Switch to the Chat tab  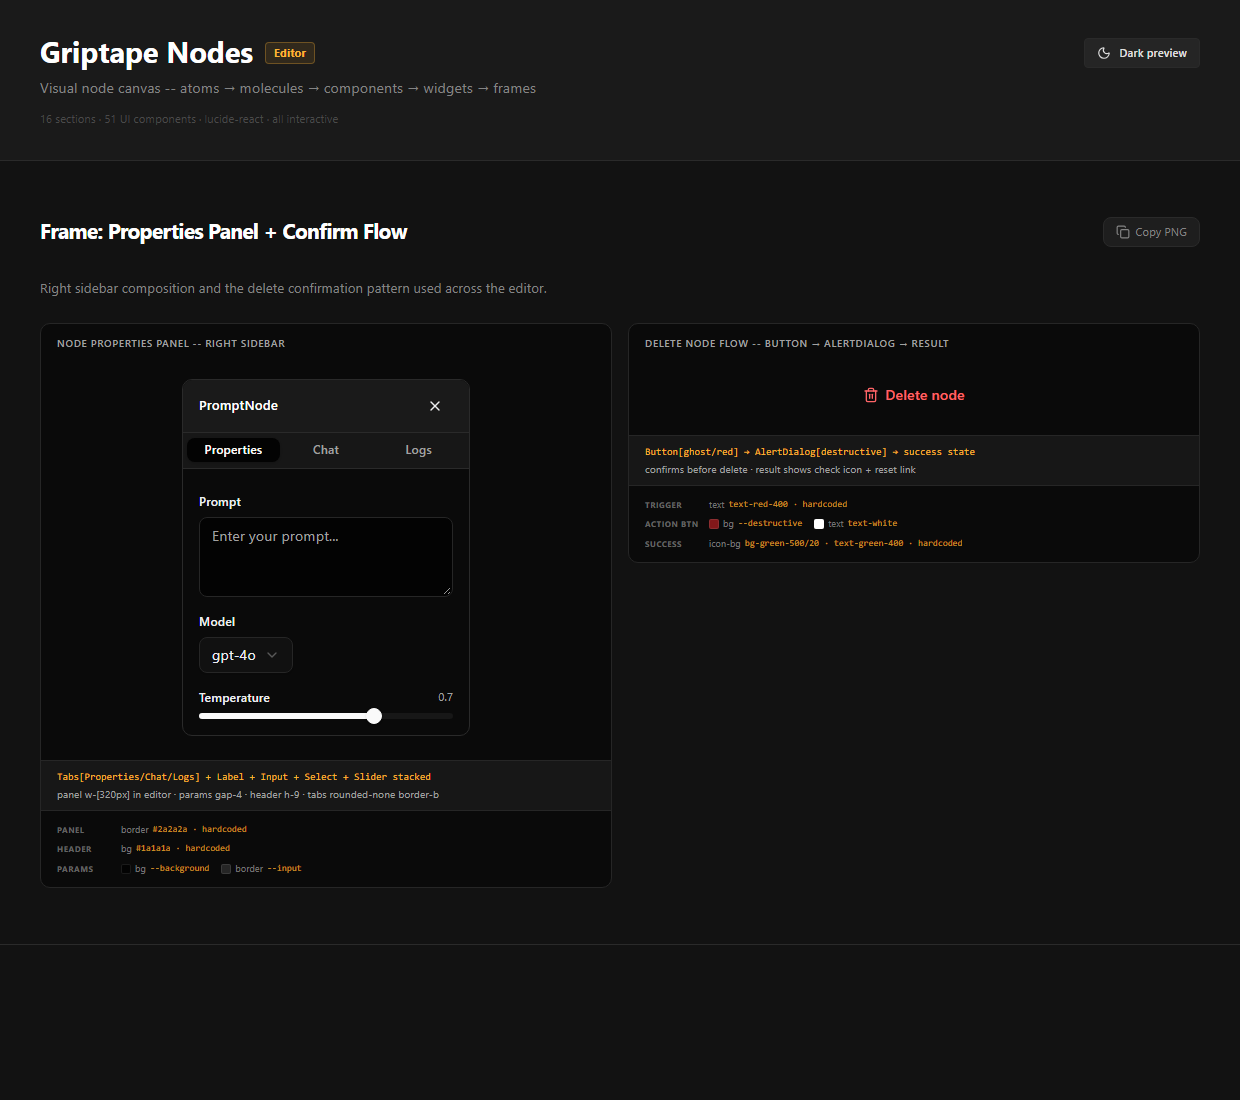pos(326,450)
